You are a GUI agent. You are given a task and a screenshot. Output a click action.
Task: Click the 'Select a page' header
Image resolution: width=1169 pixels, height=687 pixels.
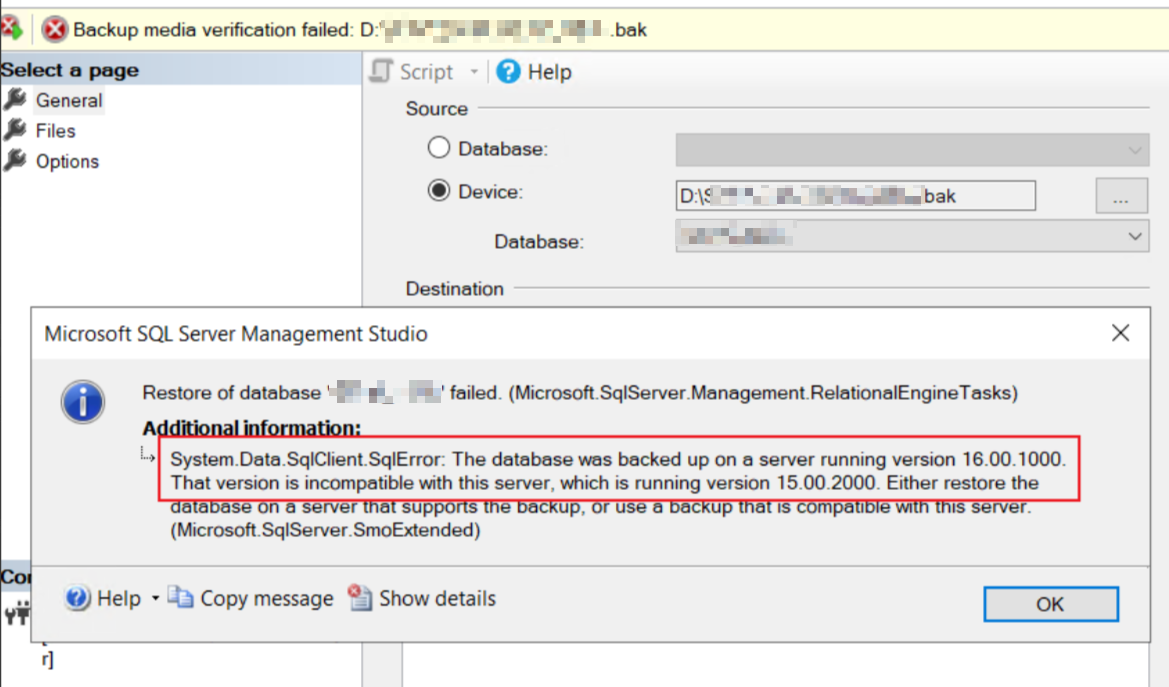pyautogui.click(x=69, y=70)
